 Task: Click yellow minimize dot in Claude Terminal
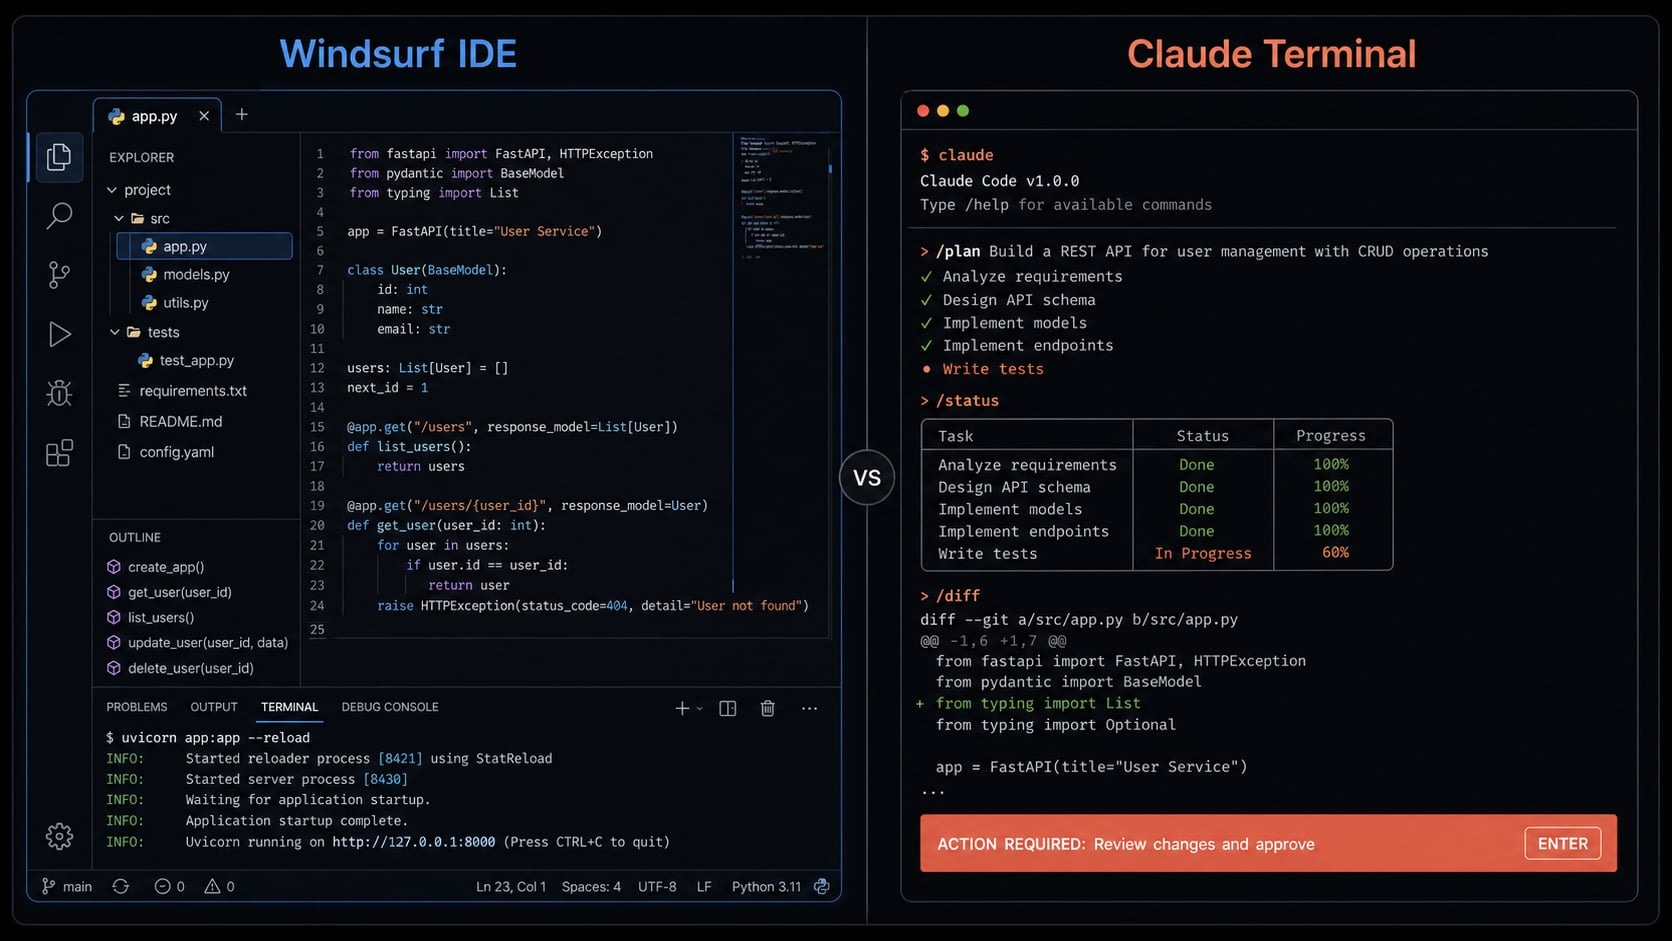[943, 111]
